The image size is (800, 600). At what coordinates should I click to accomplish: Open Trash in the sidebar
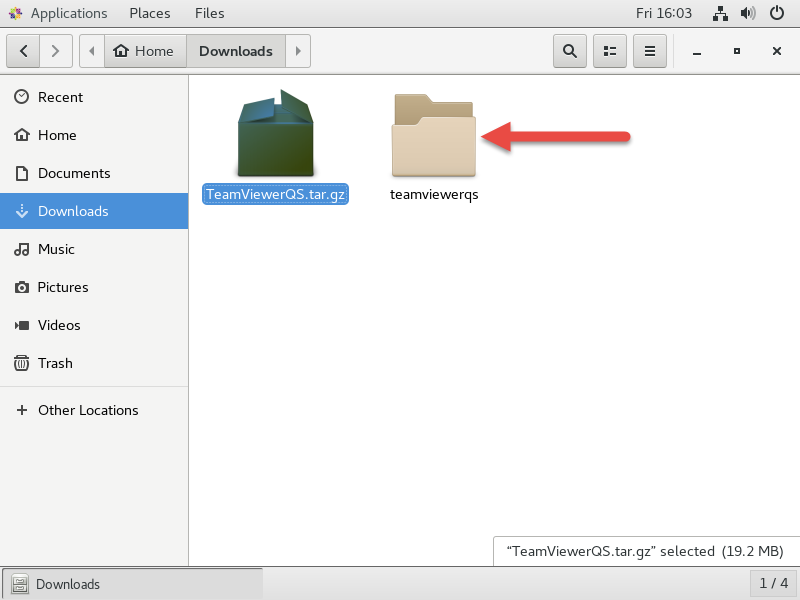pyautogui.click(x=94, y=363)
